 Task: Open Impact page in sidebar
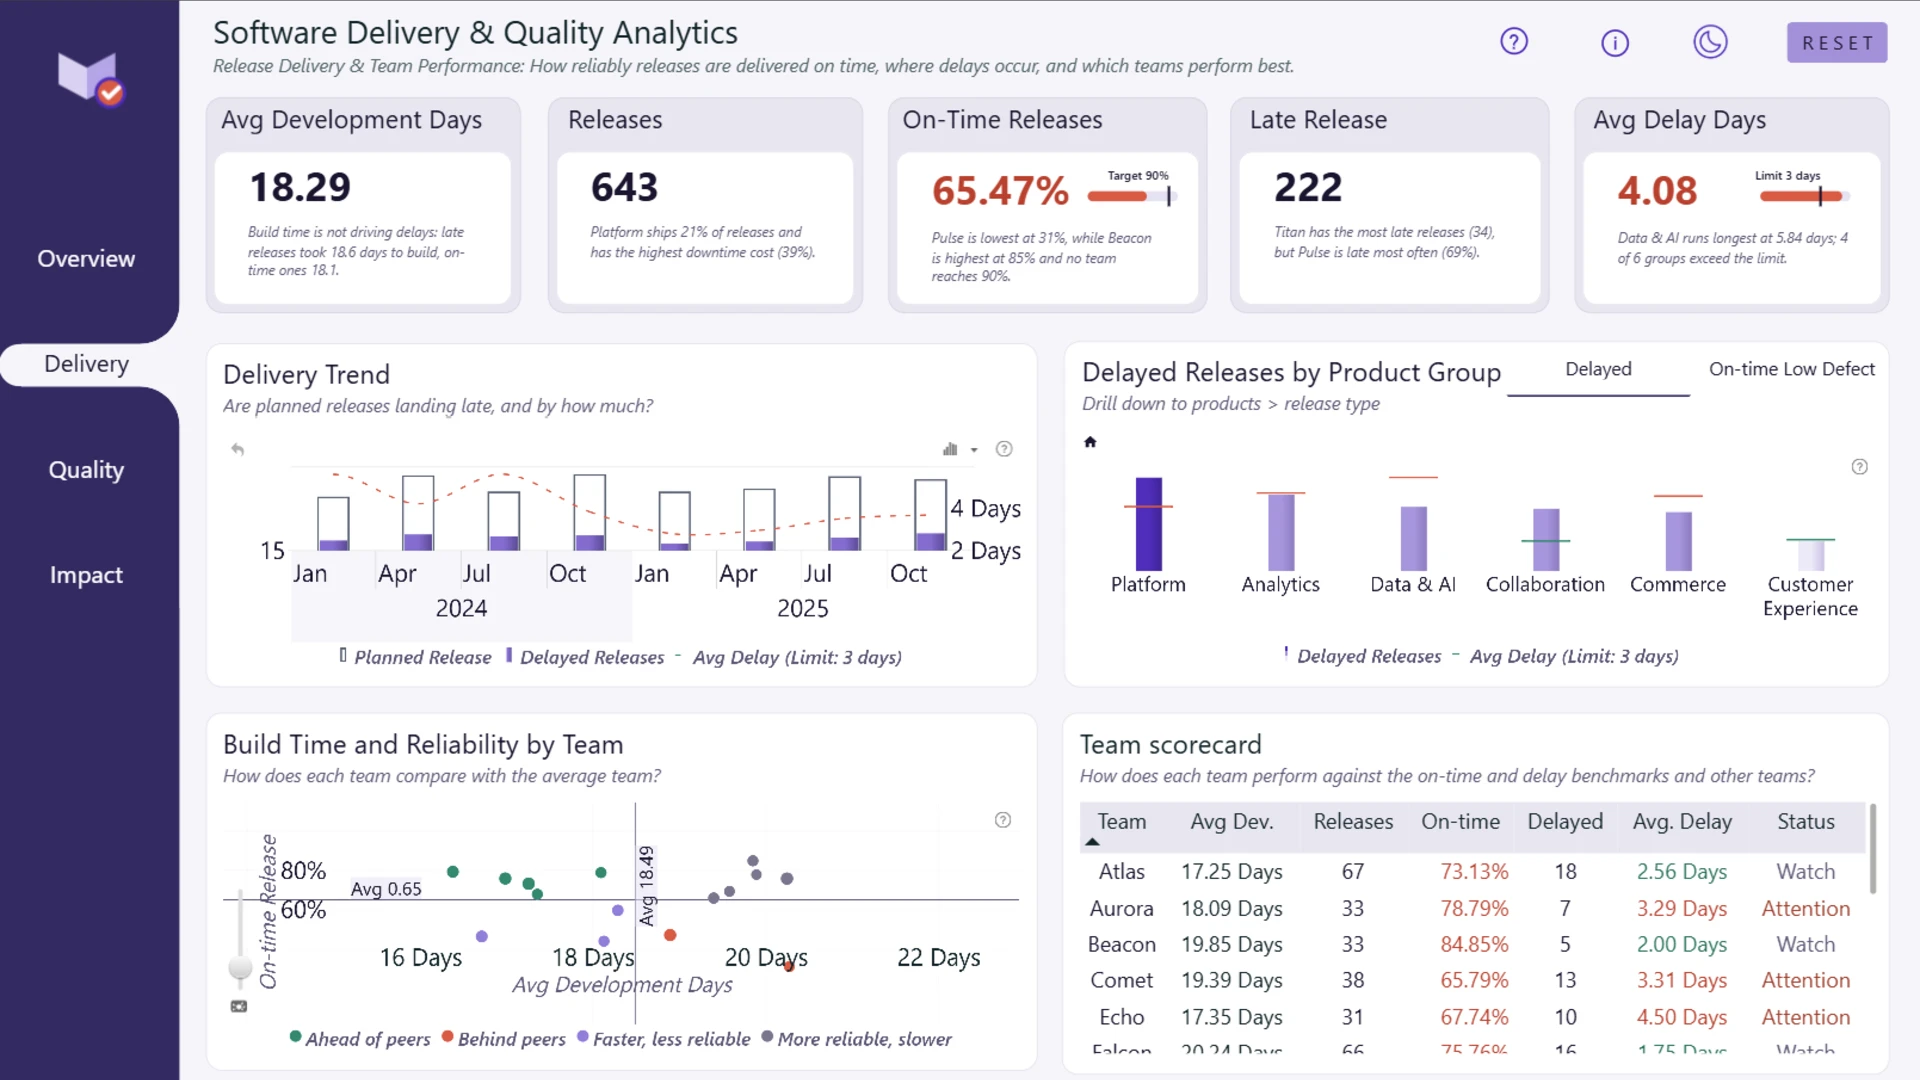coord(86,575)
